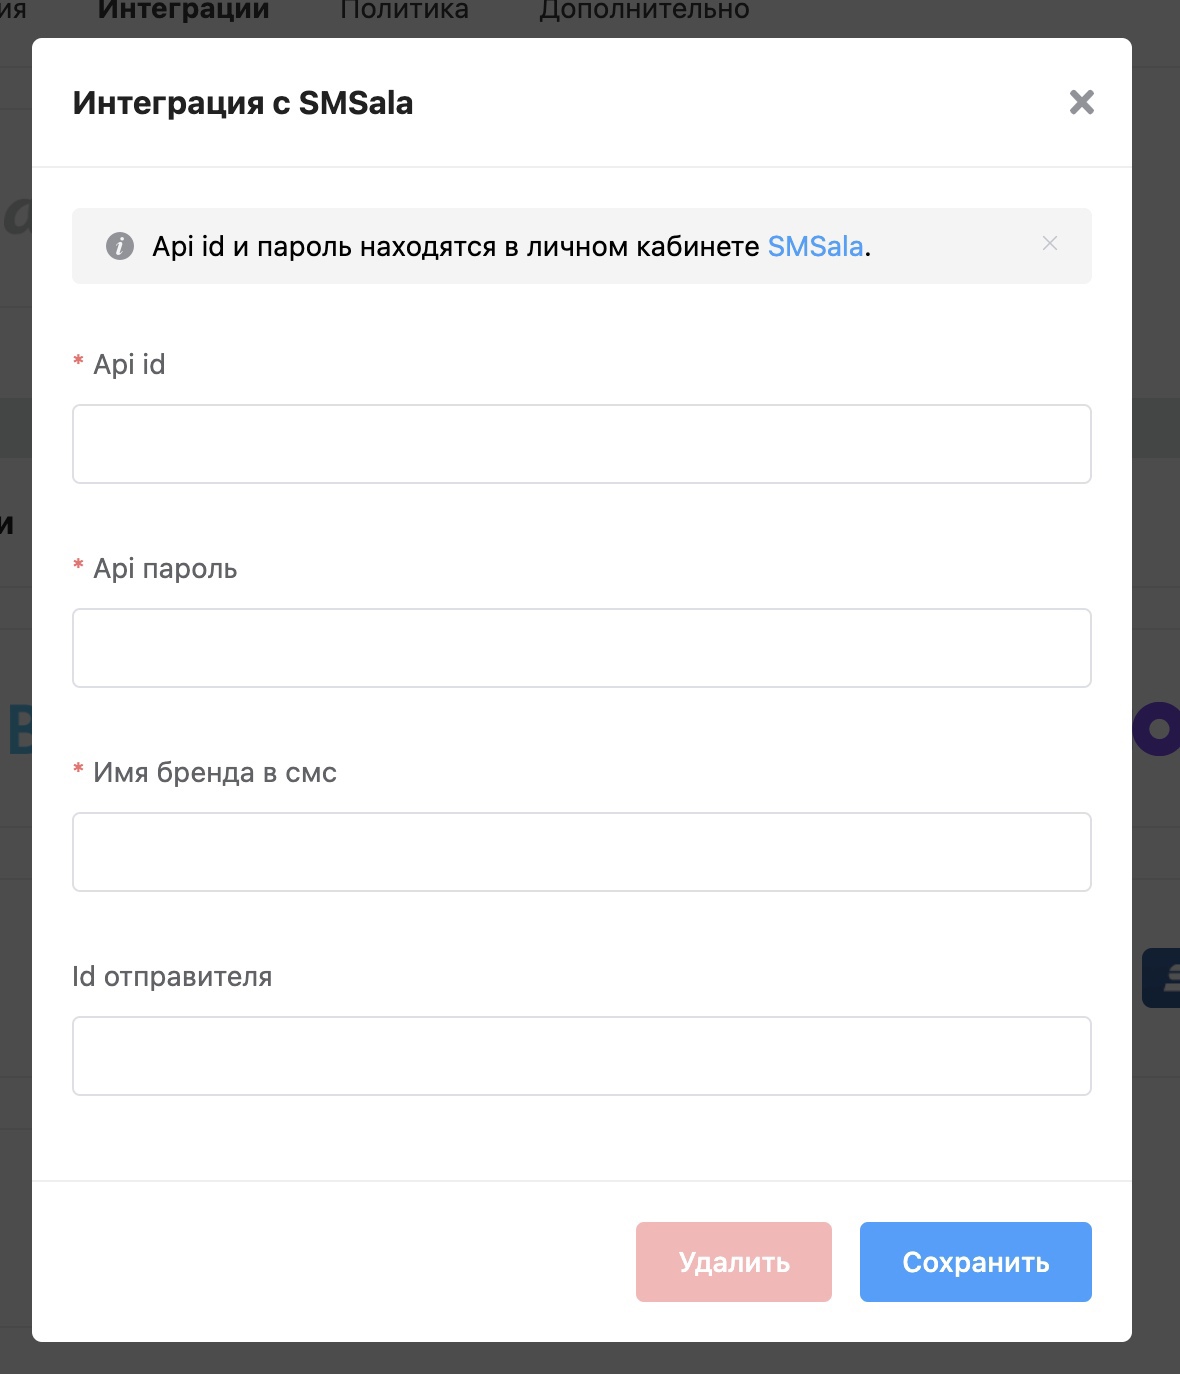Go to the Дополнительно tab
The height and width of the screenshot is (1374, 1180).
tap(644, 11)
